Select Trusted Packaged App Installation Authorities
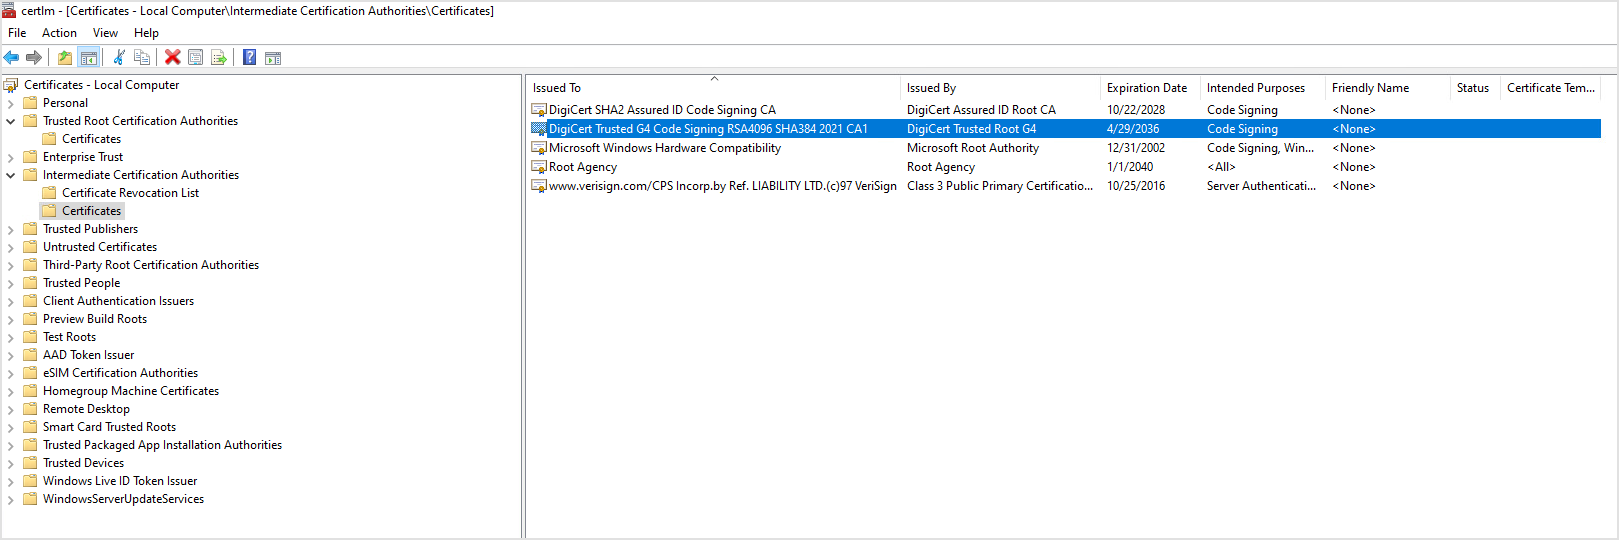 pos(162,445)
